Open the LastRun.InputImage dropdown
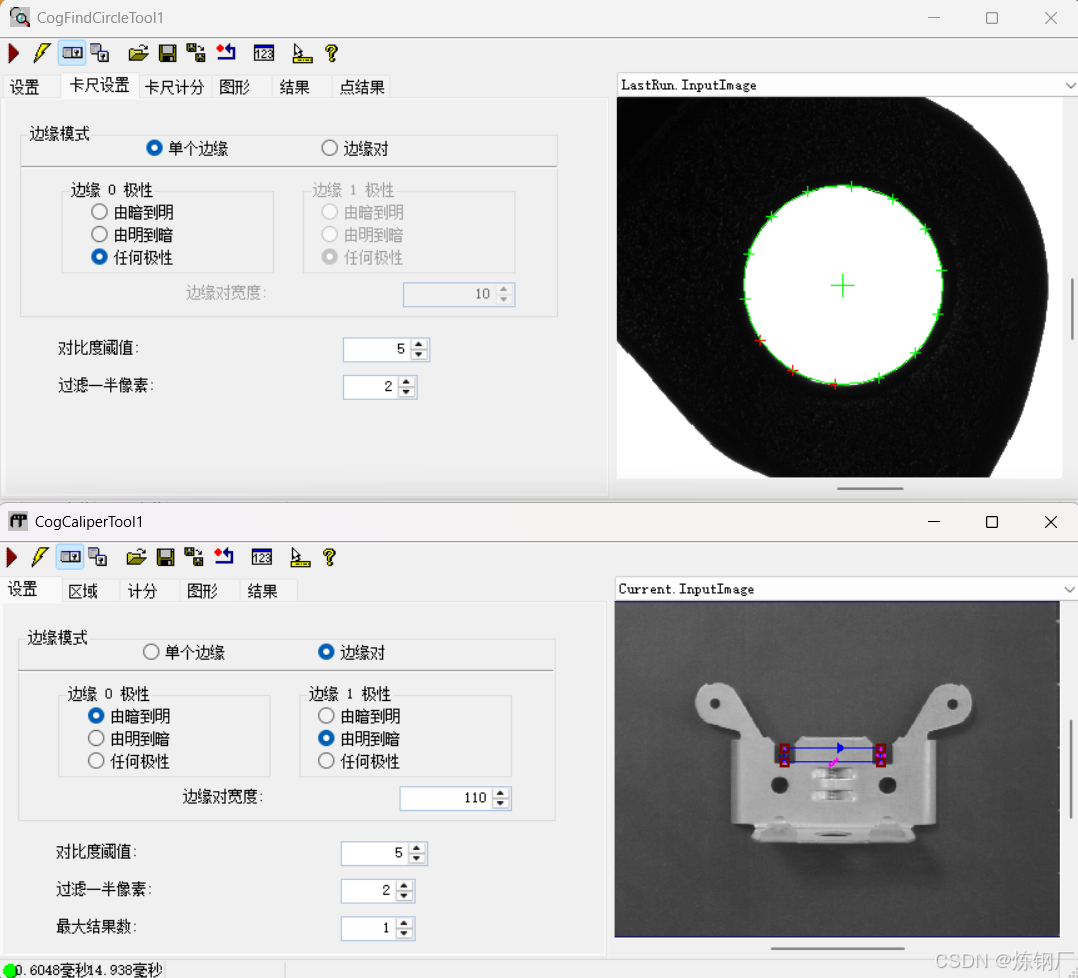Screen dimensions: 1078x978 point(1069,85)
